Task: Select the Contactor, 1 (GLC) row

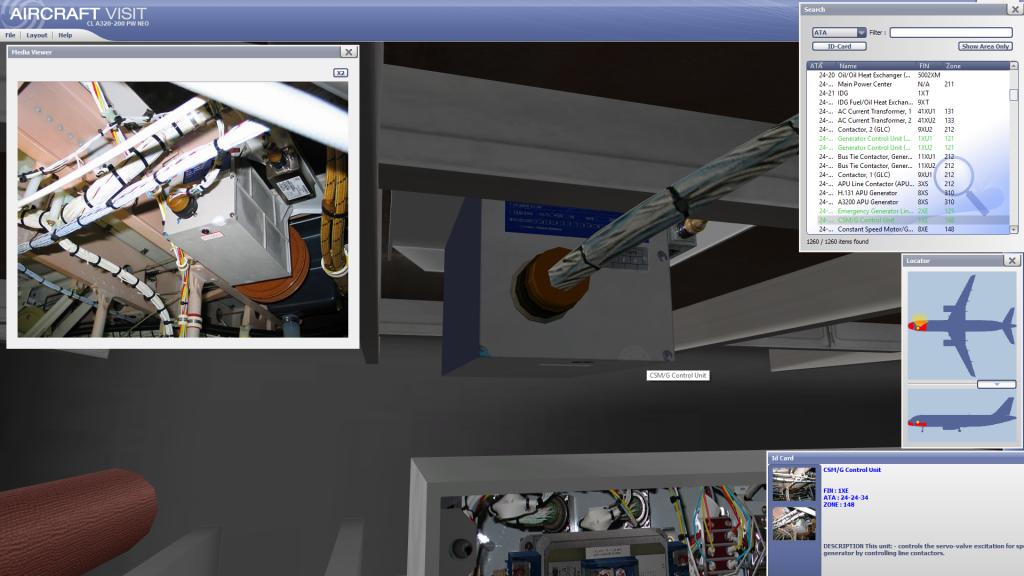Action: pyautogui.click(x=908, y=175)
